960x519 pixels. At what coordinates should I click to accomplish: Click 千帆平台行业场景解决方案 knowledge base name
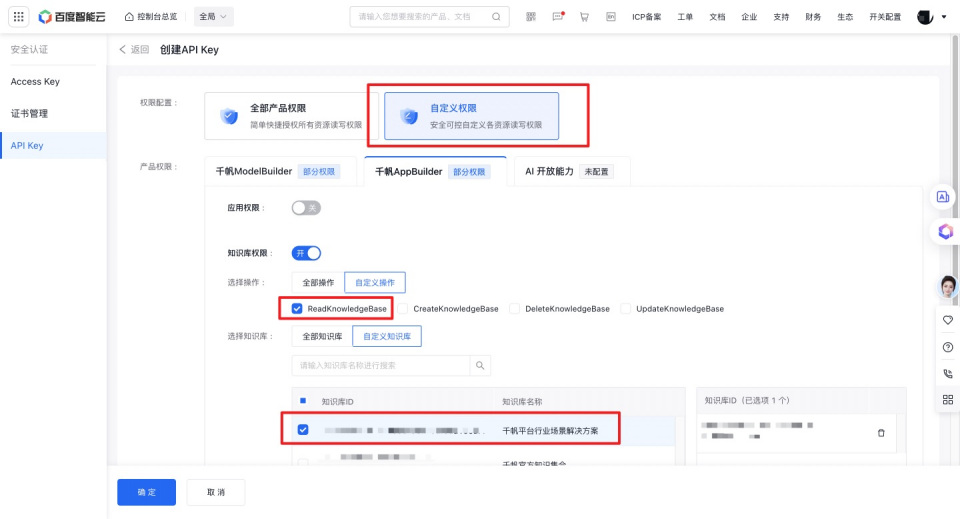pyautogui.click(x=550, y=431)
